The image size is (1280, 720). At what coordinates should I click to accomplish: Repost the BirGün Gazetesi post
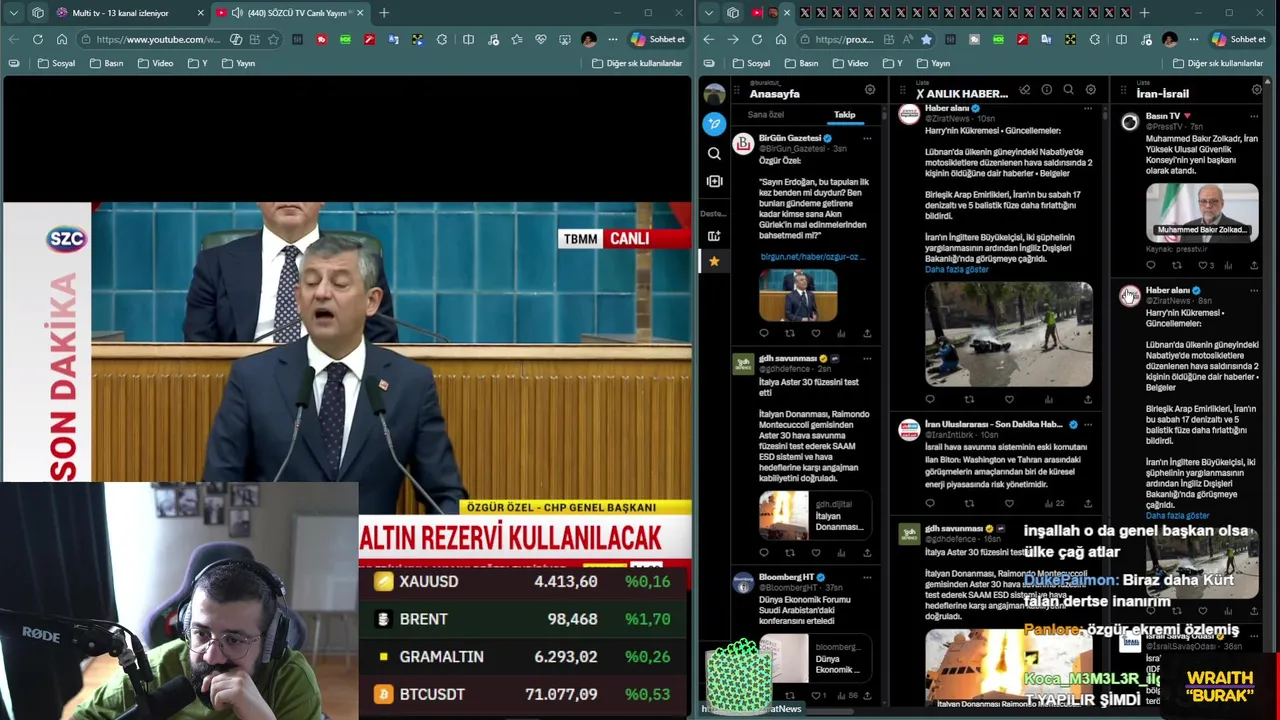coord(790,333)
